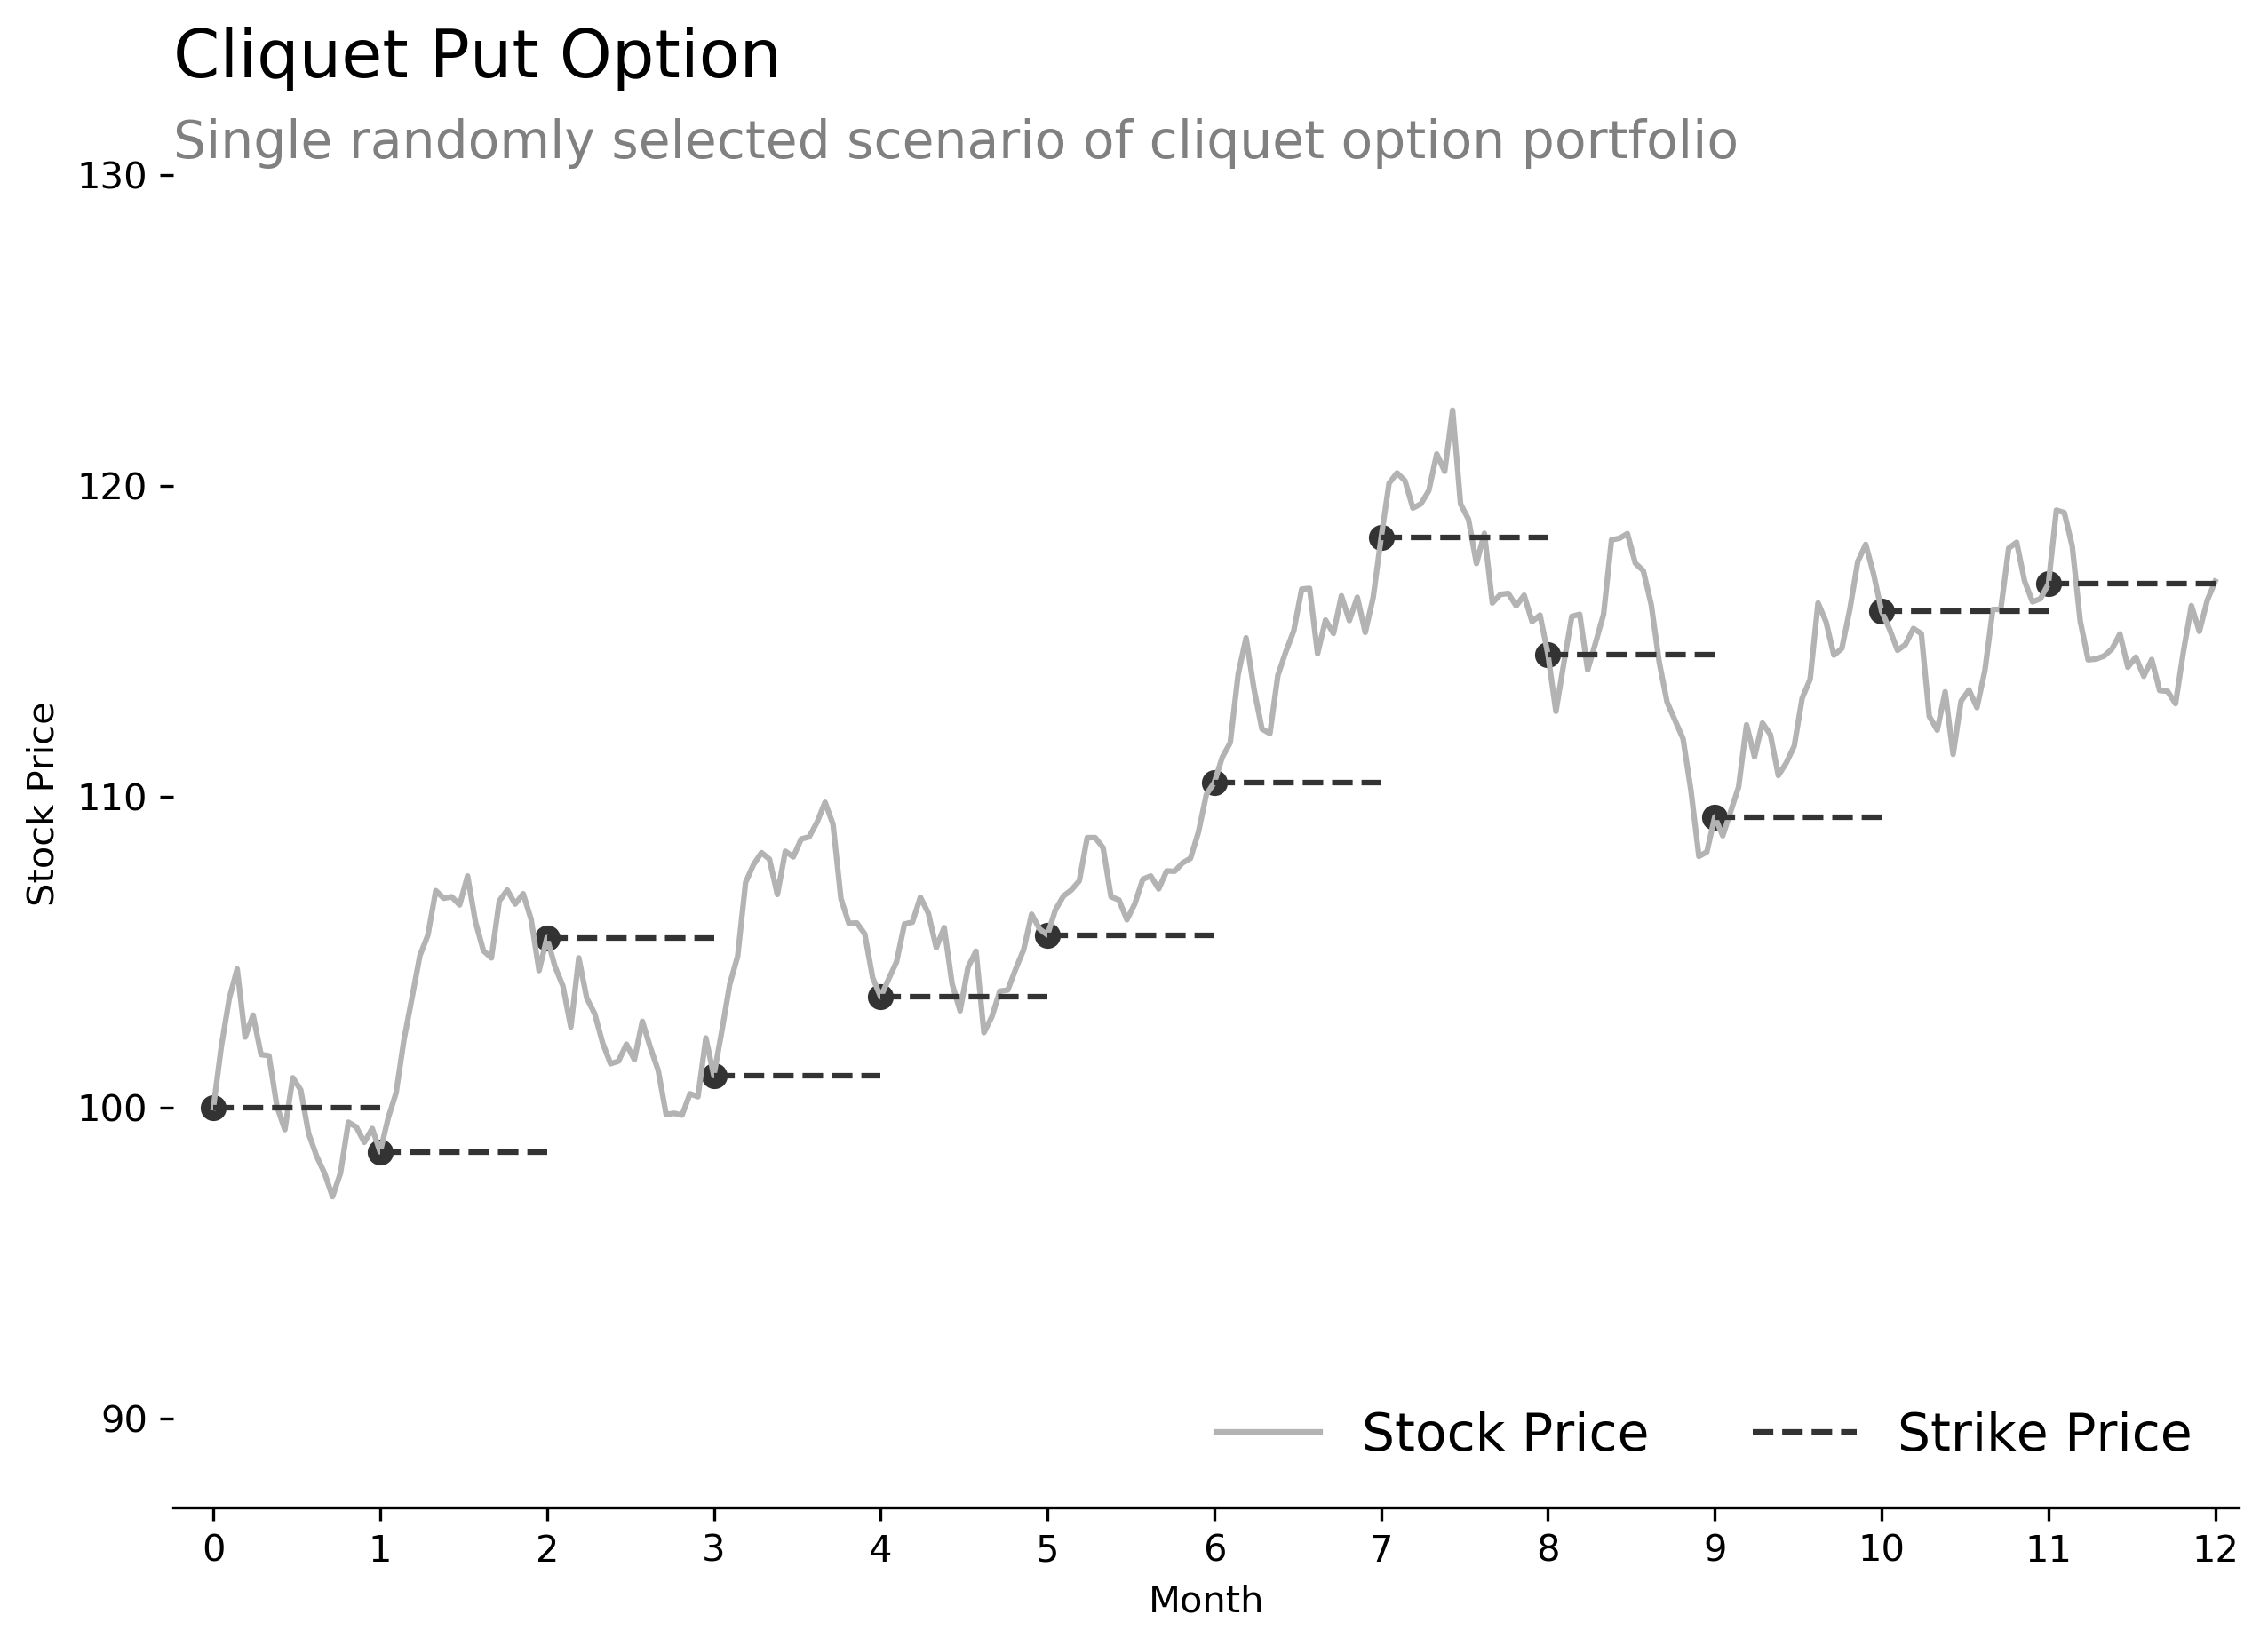The image size is (2268, 1646).
Task: Click the gray Stock Price legend line sample
Action: (x=1268, y=1433)
